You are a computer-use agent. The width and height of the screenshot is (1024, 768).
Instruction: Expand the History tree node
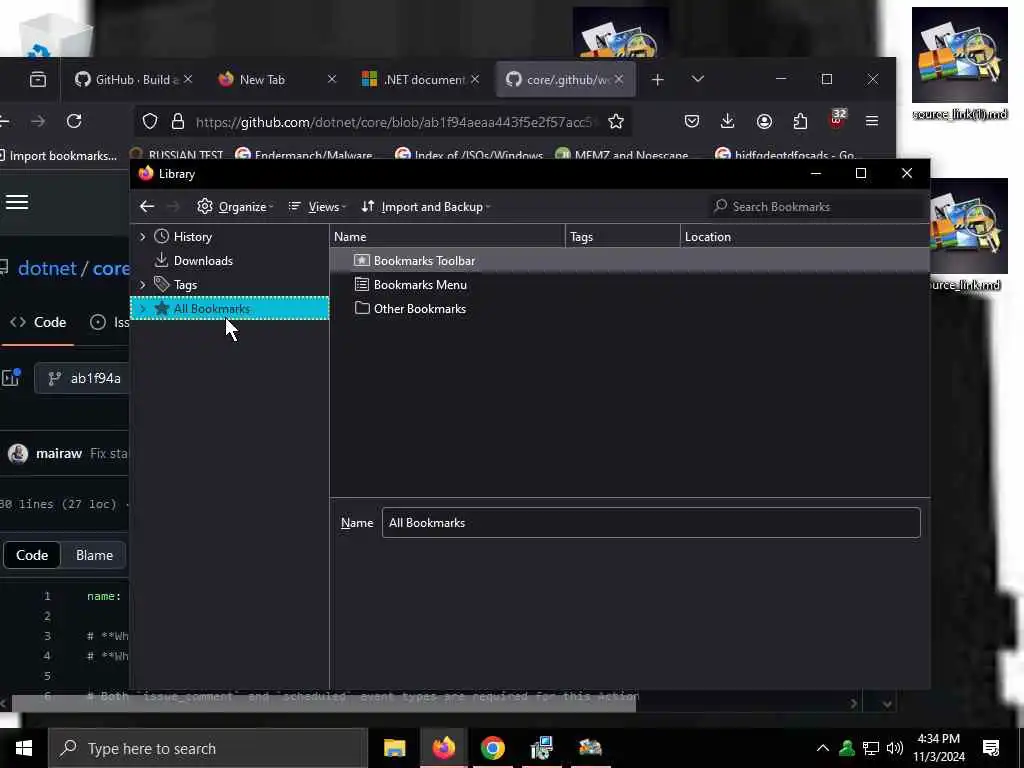142,236
